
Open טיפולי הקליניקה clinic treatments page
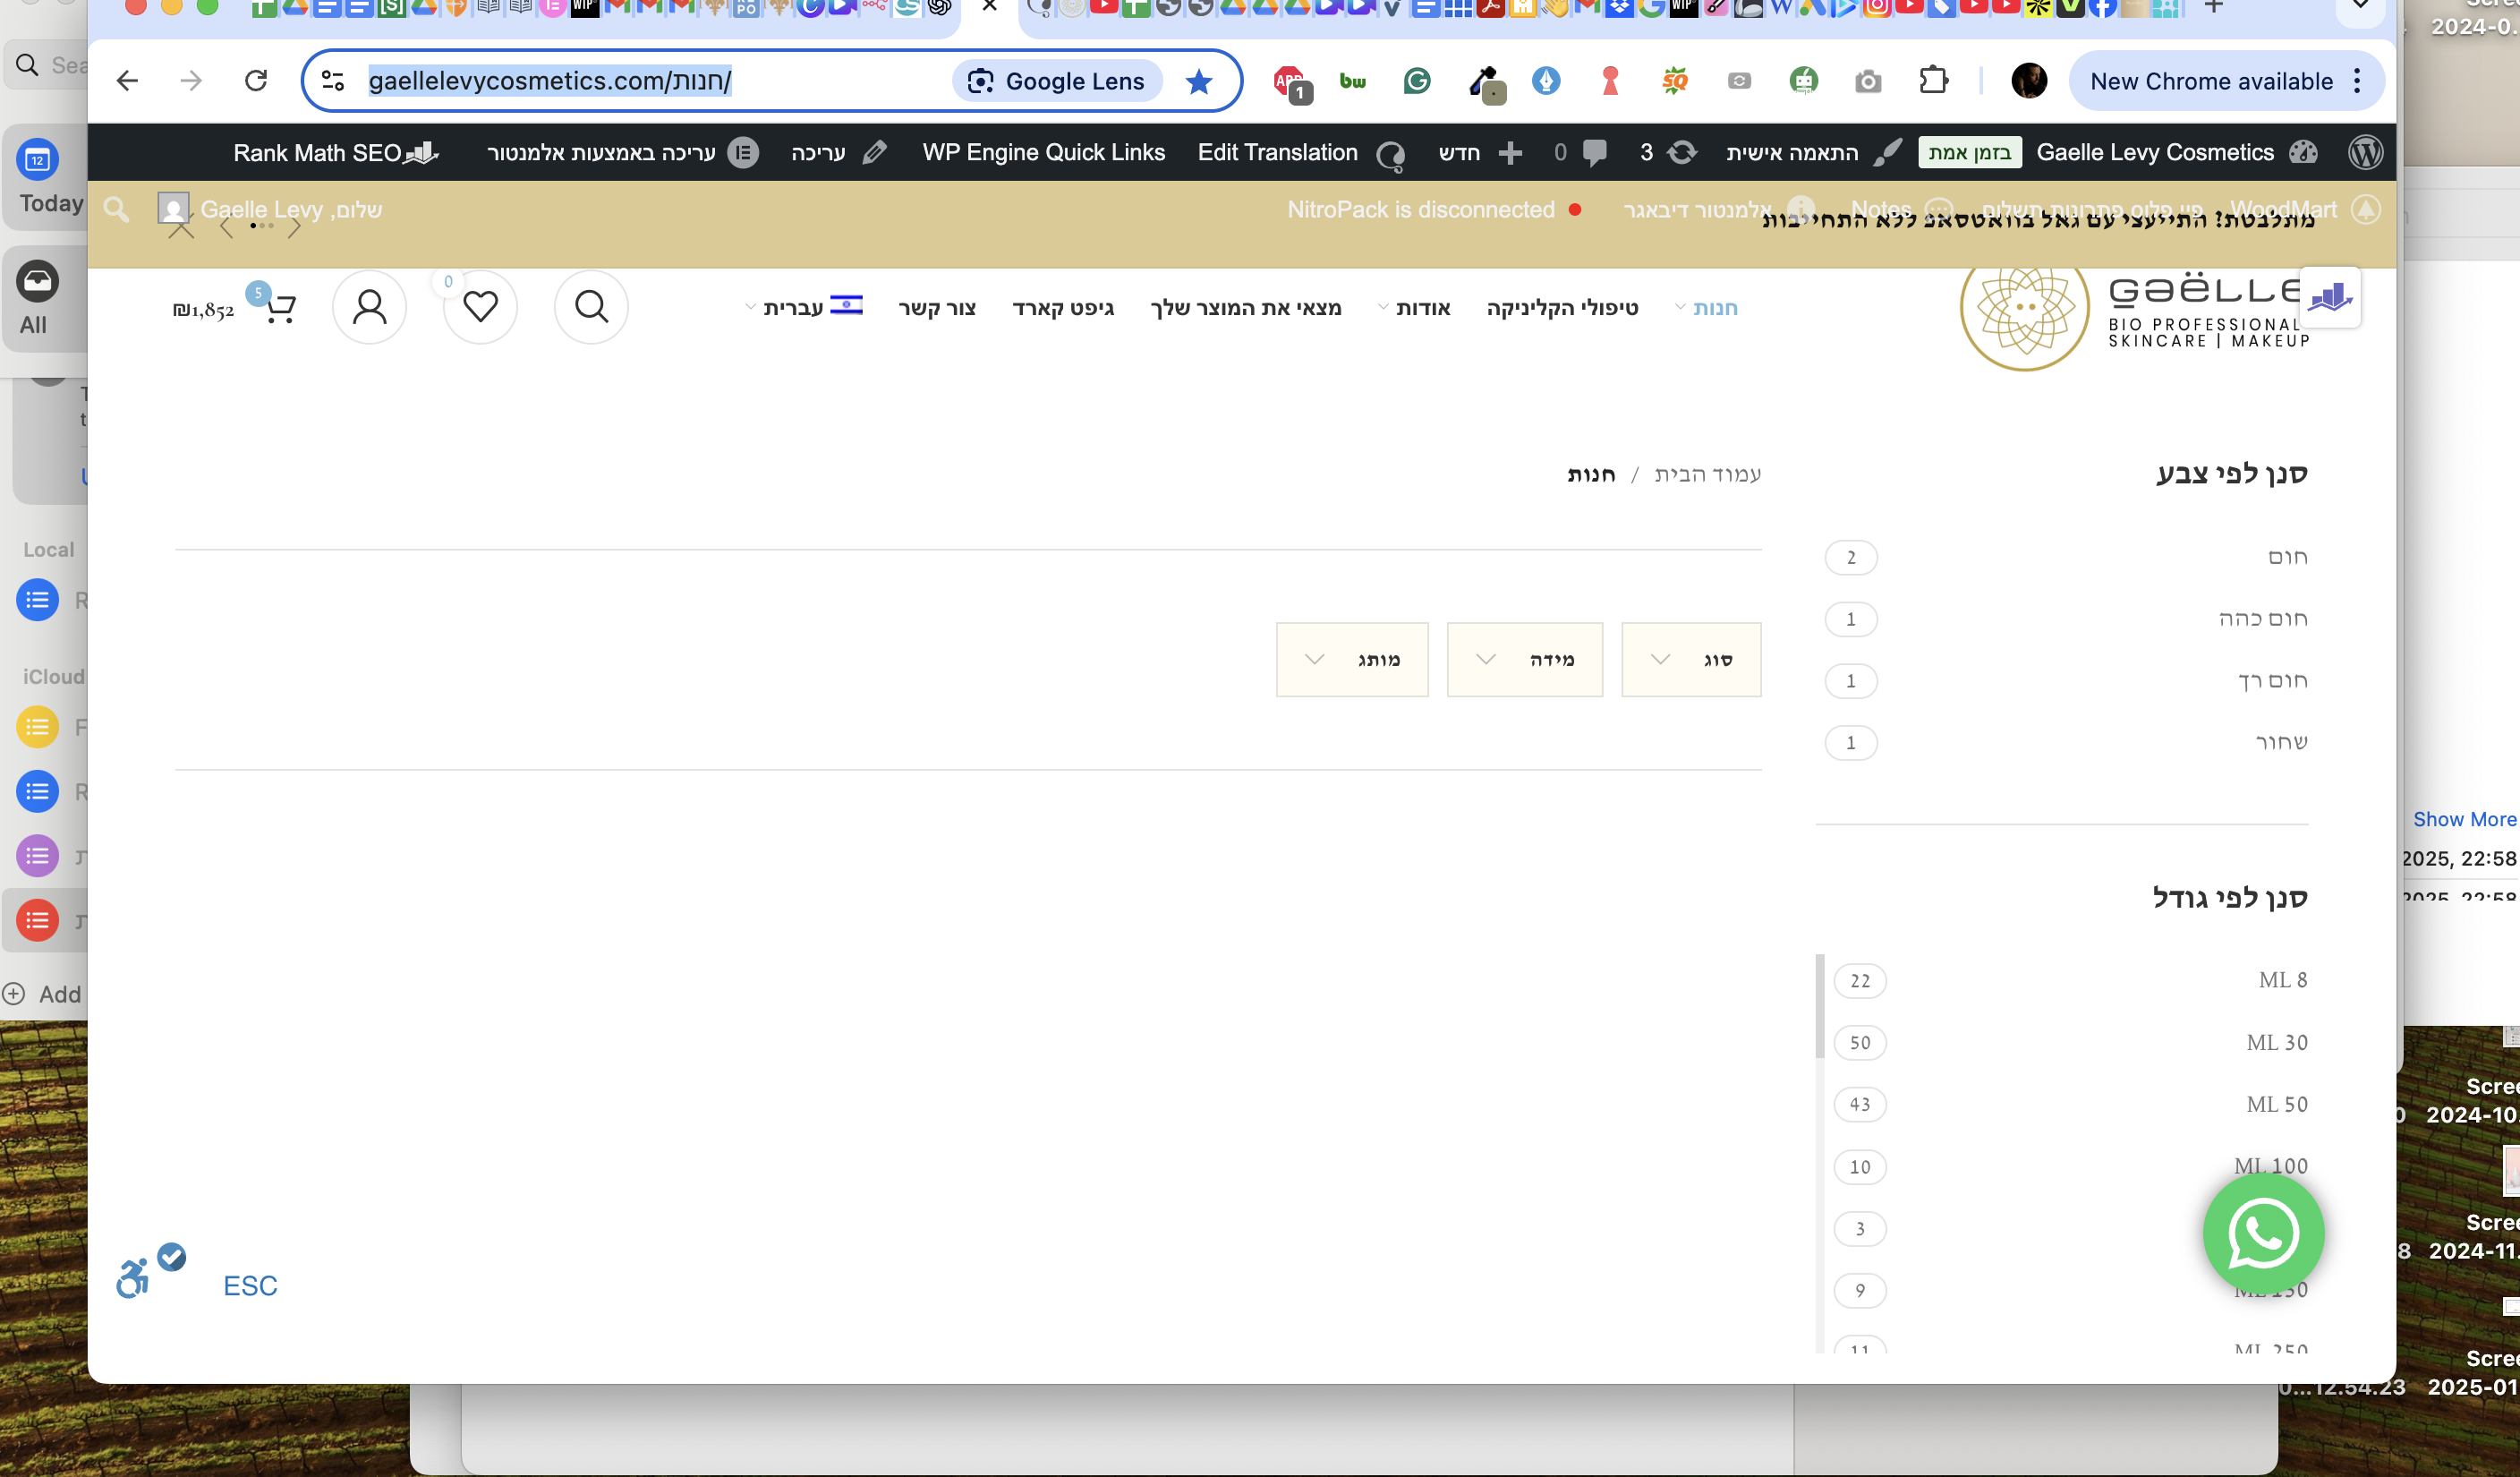pos(1562,308)
